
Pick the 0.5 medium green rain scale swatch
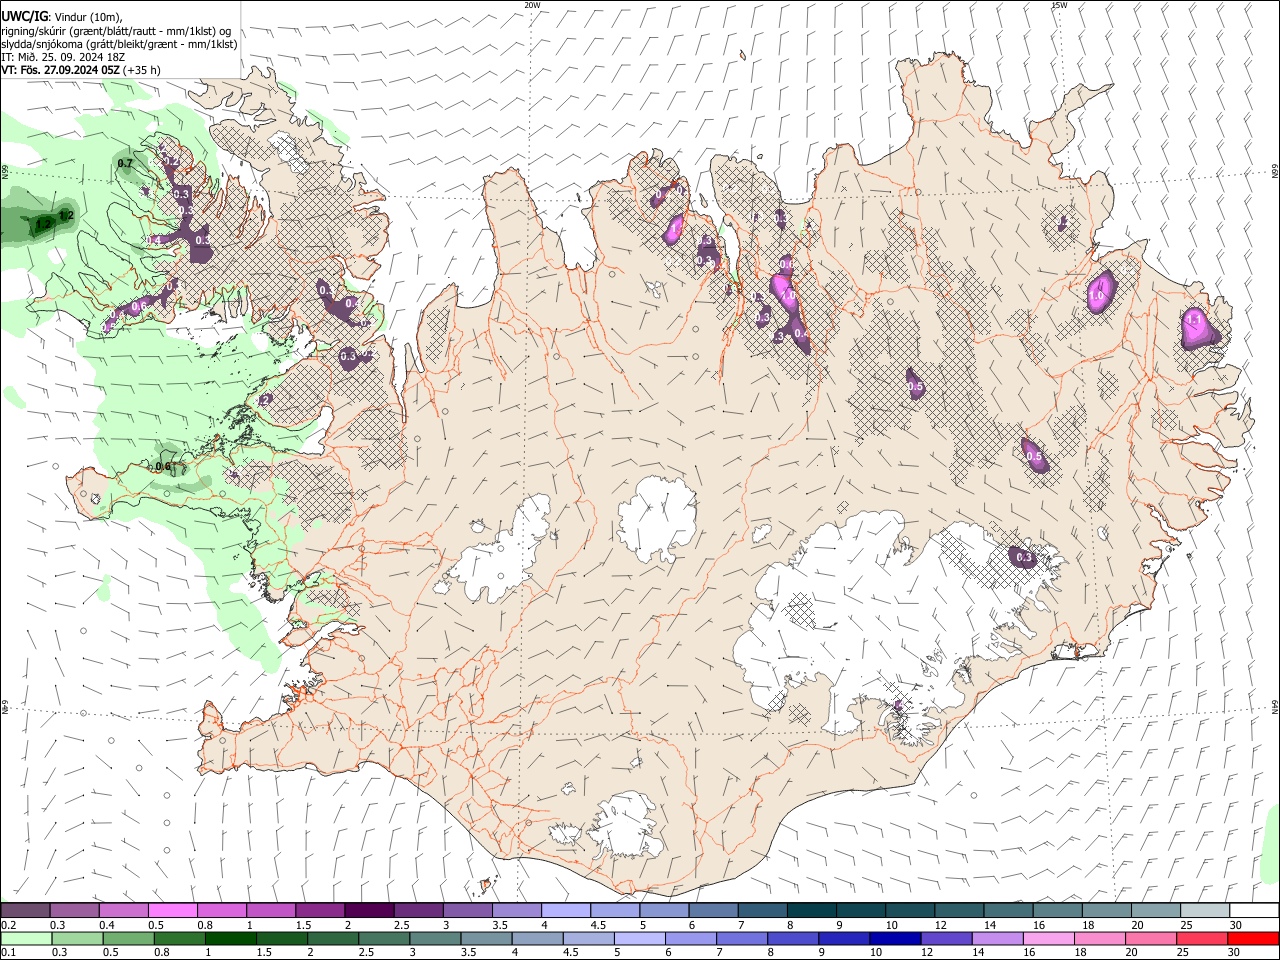pyautogui.click(x=128, y=938)
